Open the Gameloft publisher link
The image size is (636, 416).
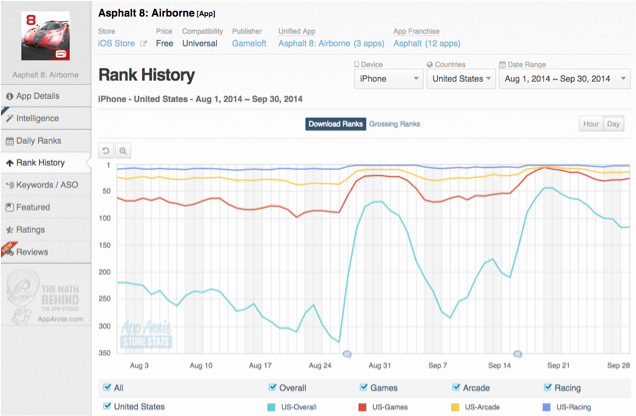tap(249, 43)
